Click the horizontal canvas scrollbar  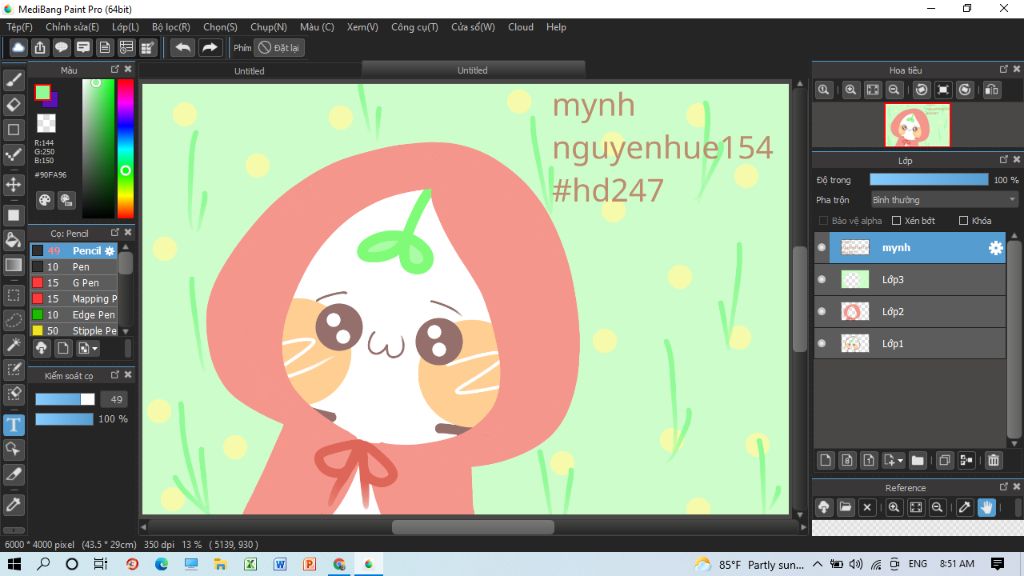click(473, 527)
